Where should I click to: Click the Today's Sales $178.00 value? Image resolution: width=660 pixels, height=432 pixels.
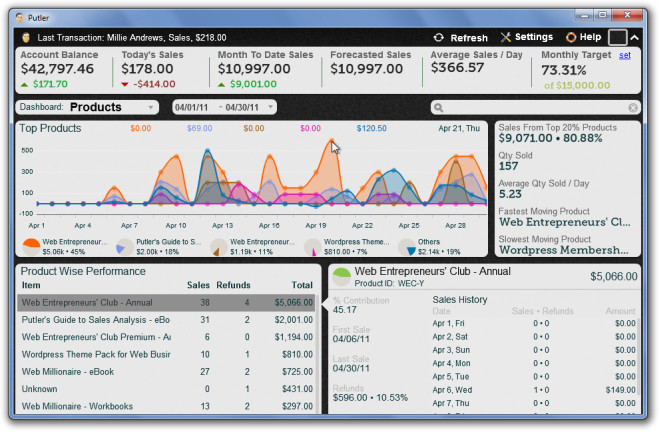click(x=147, y=69)
